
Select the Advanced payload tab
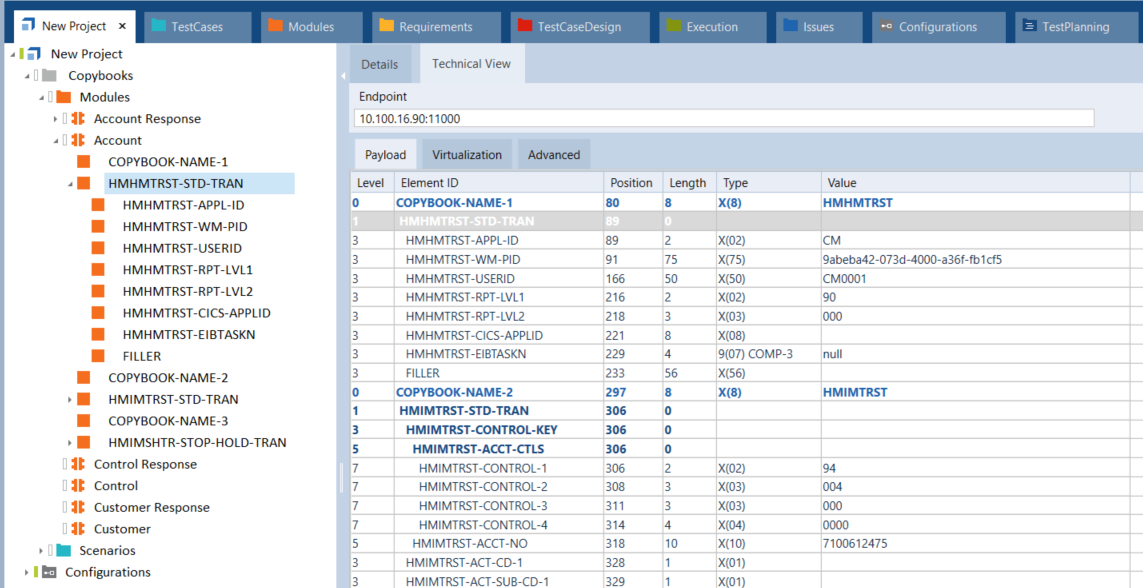pyautogui.click(x=553, y=155)
